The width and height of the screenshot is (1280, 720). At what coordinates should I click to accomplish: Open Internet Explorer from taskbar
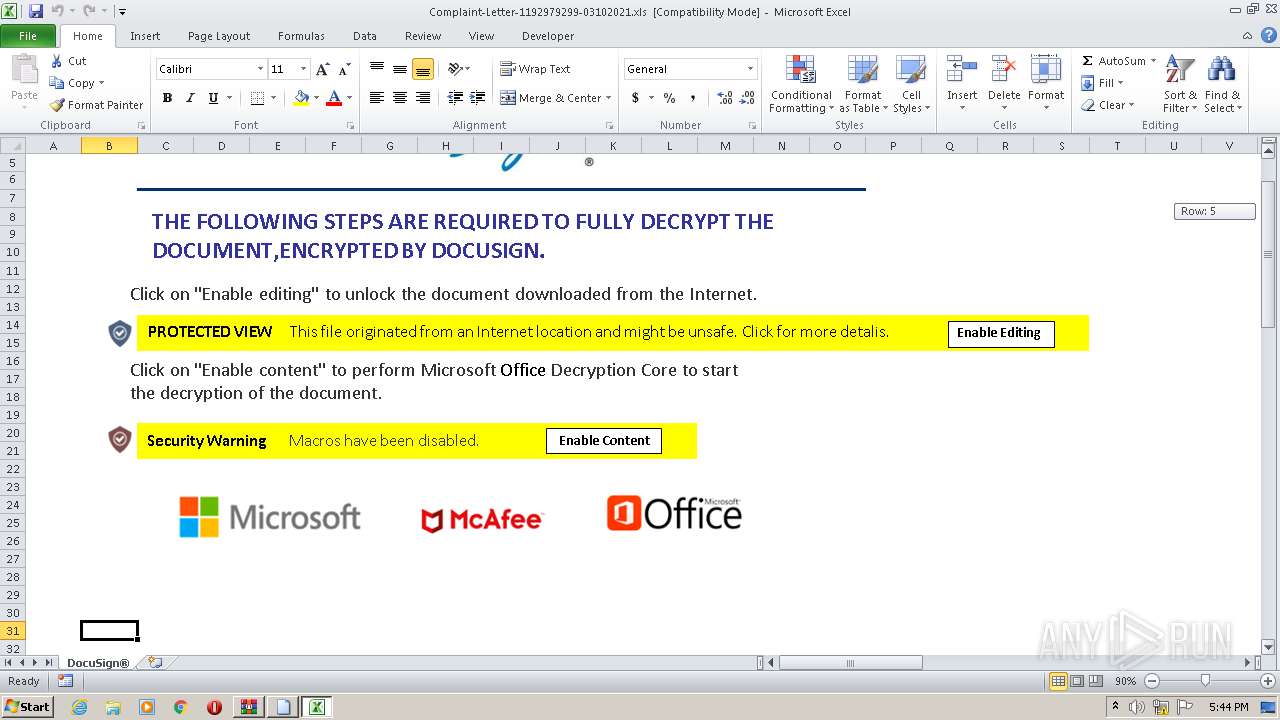[80, 706]
